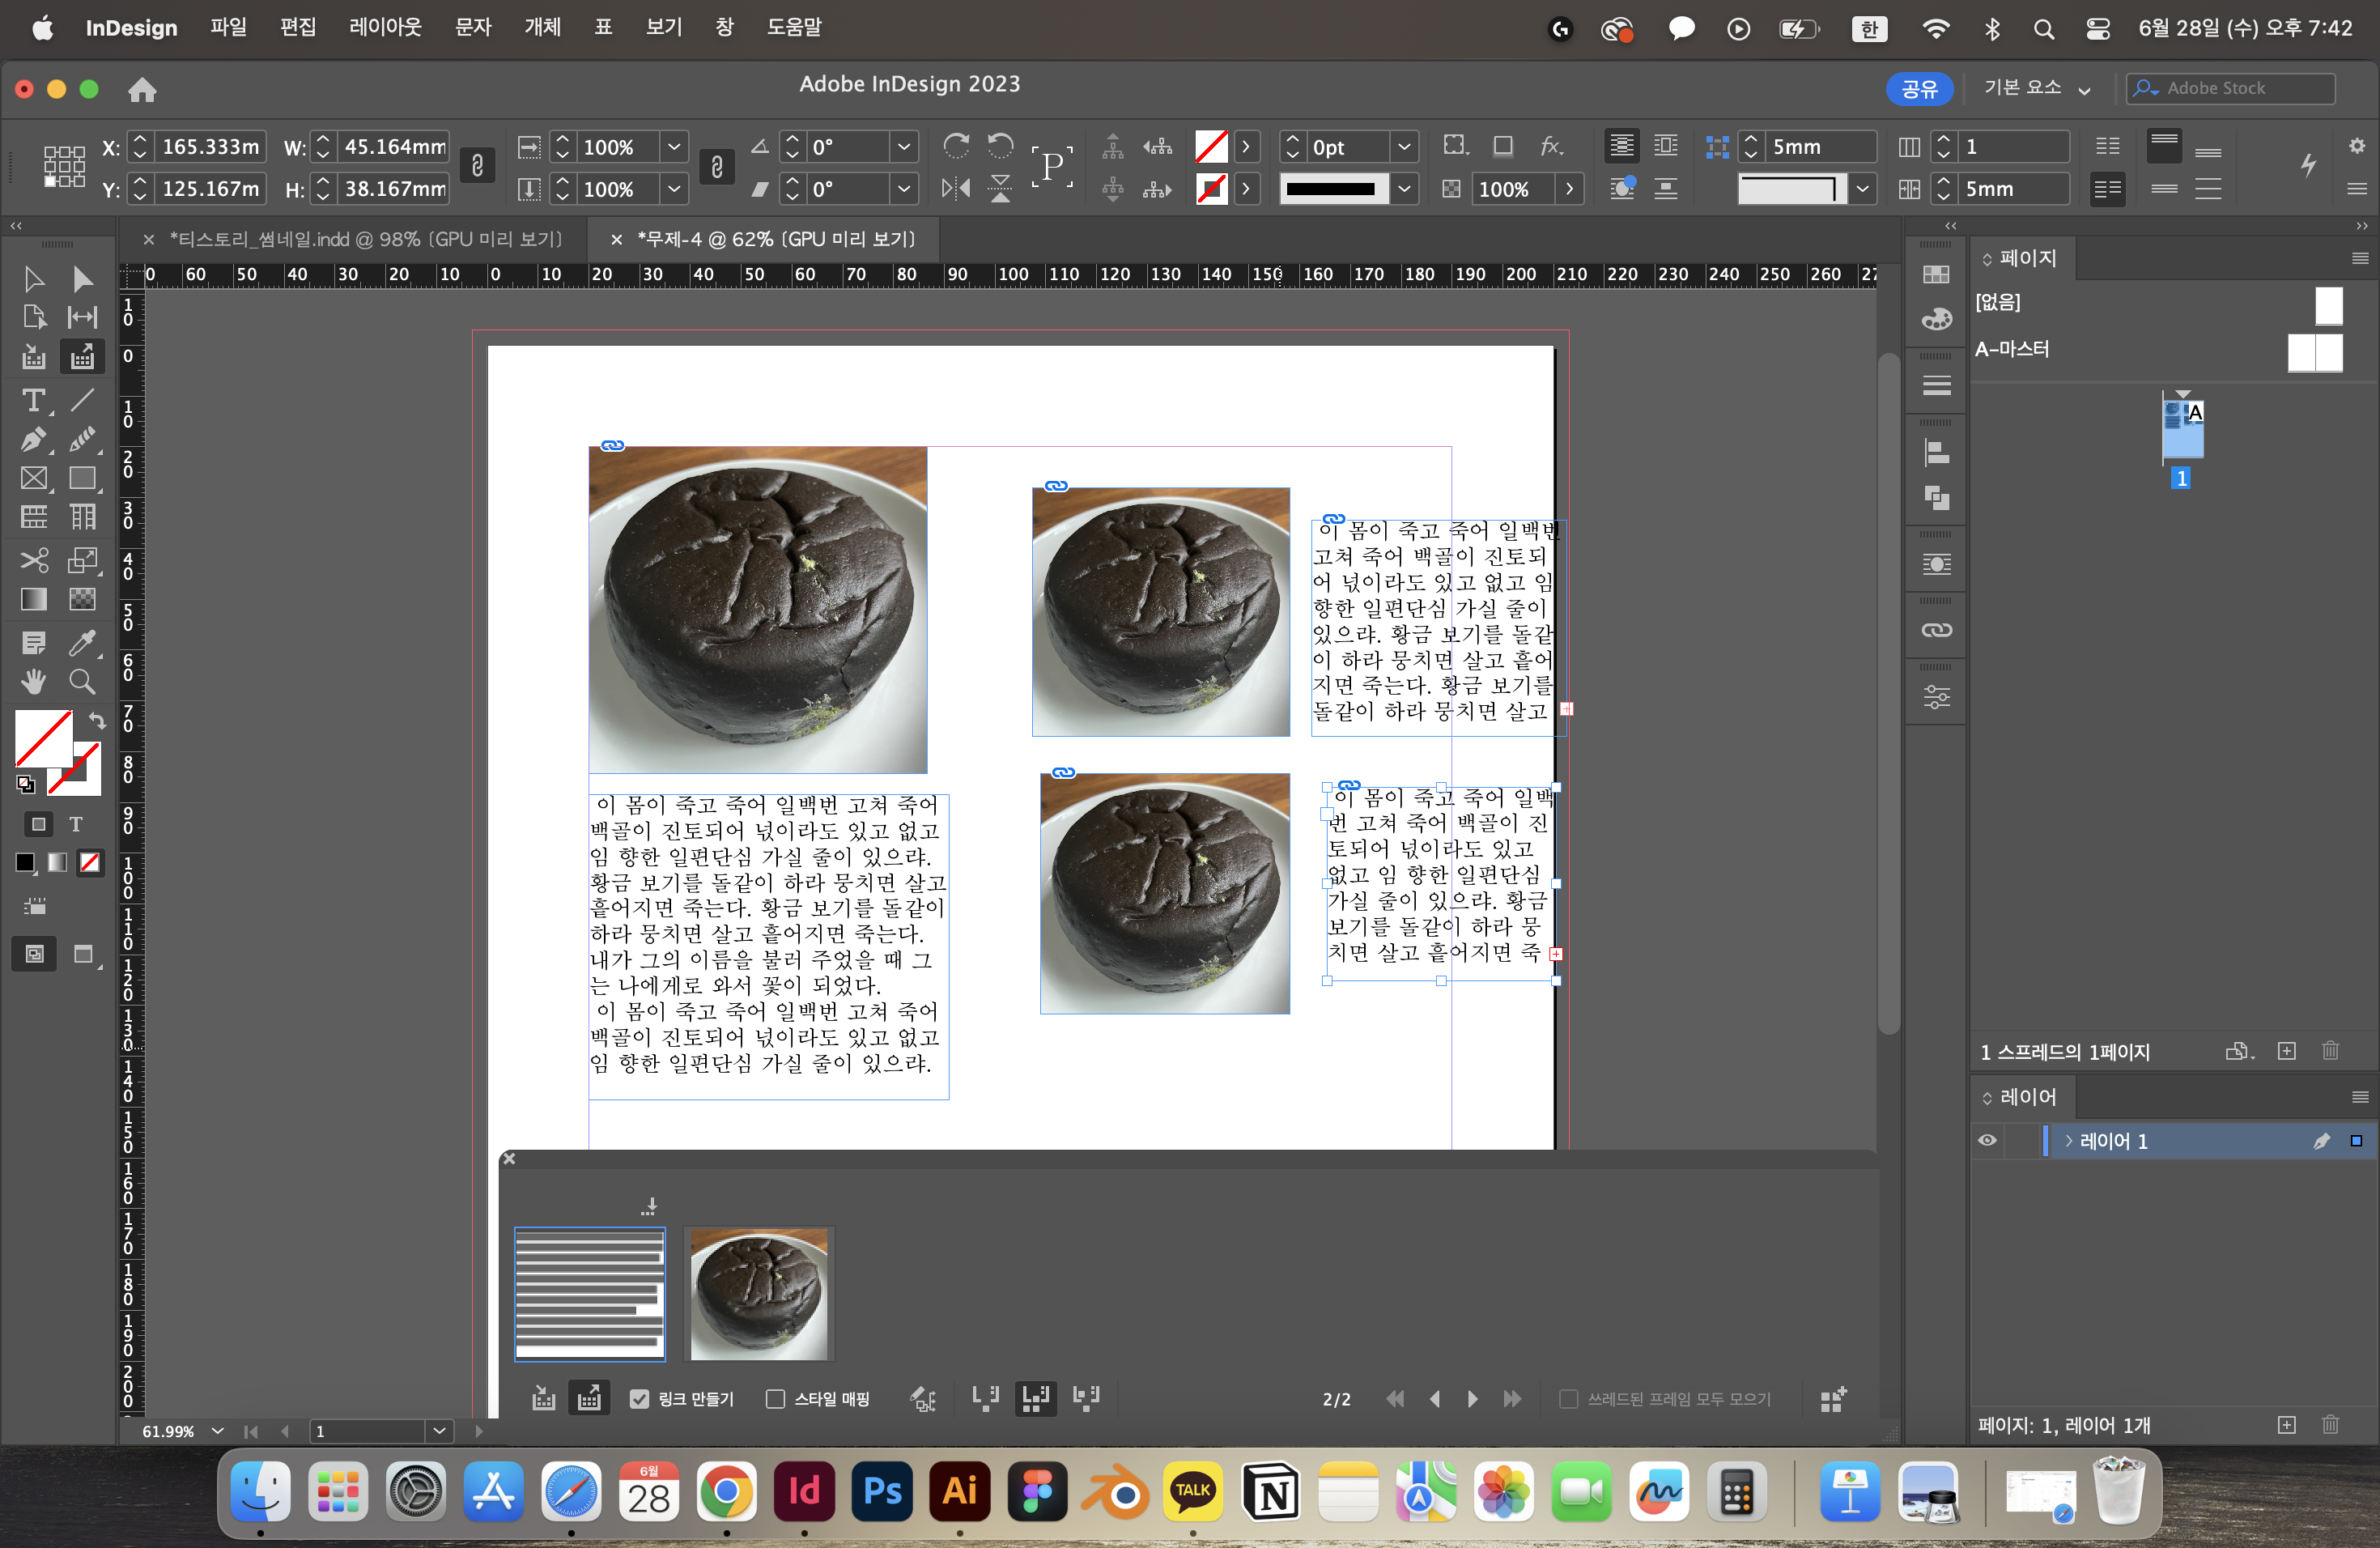
Task: Toggle visibility eye of 레이어 1
Action: 1987,1141
